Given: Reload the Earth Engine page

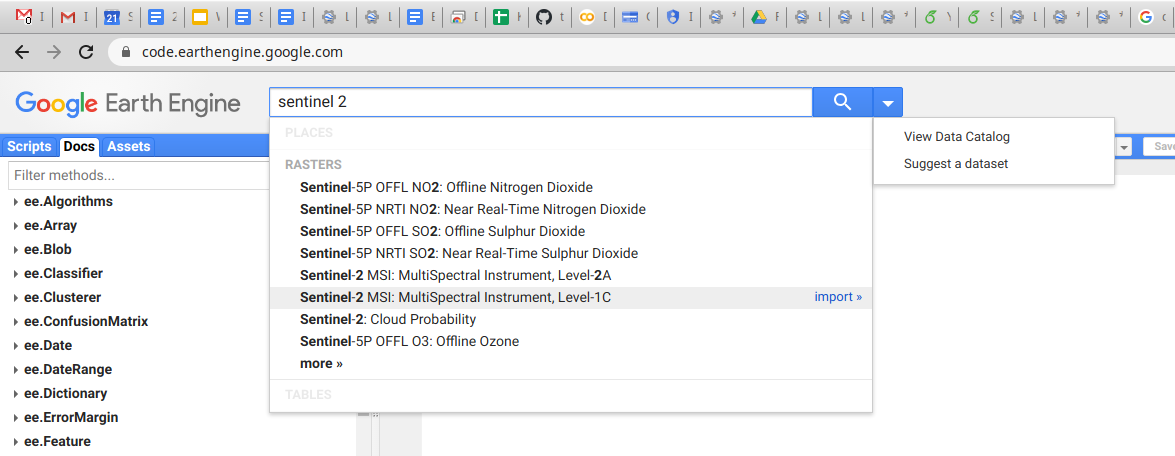Looking at the screenshot, I should [x=86, y=52].
